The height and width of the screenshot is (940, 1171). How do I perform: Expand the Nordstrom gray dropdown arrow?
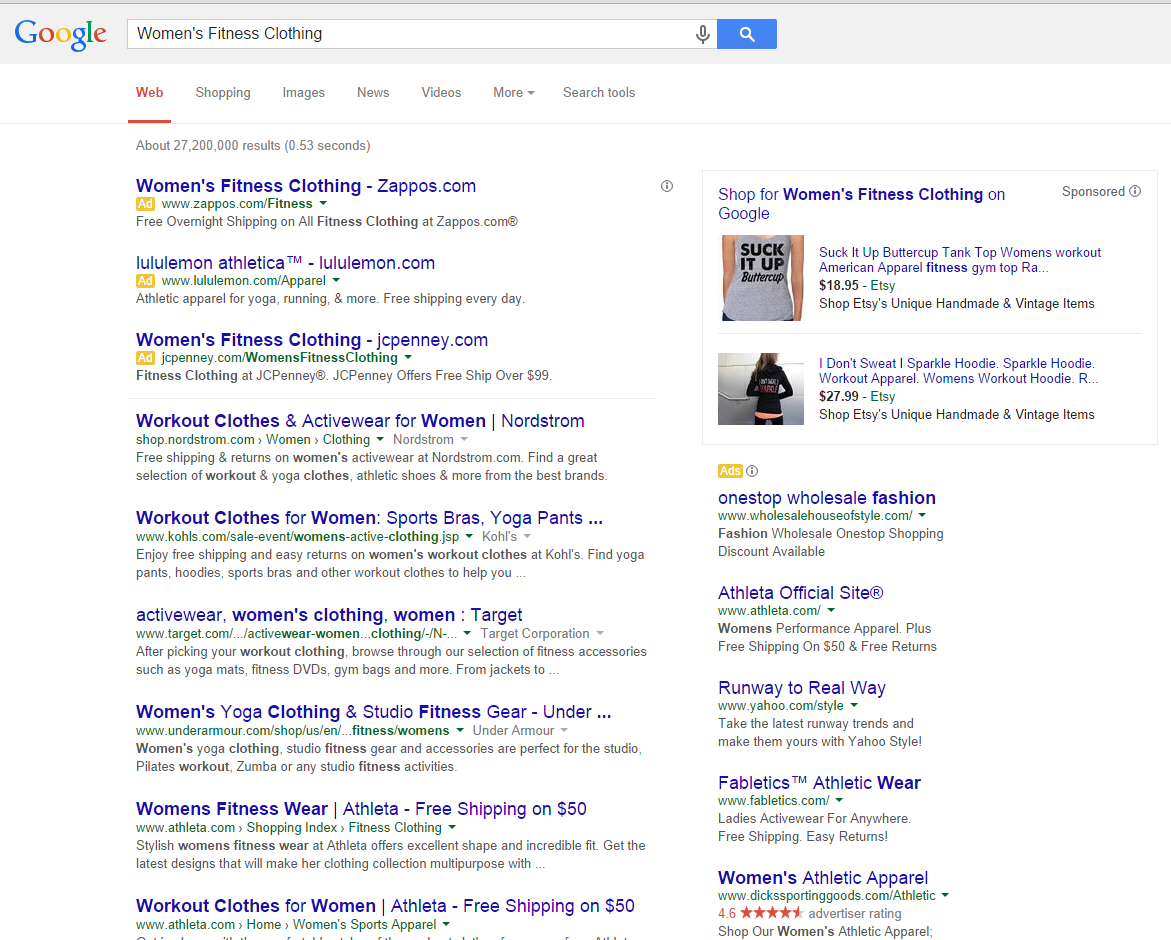pyautogui.click(x=464, y=440)
